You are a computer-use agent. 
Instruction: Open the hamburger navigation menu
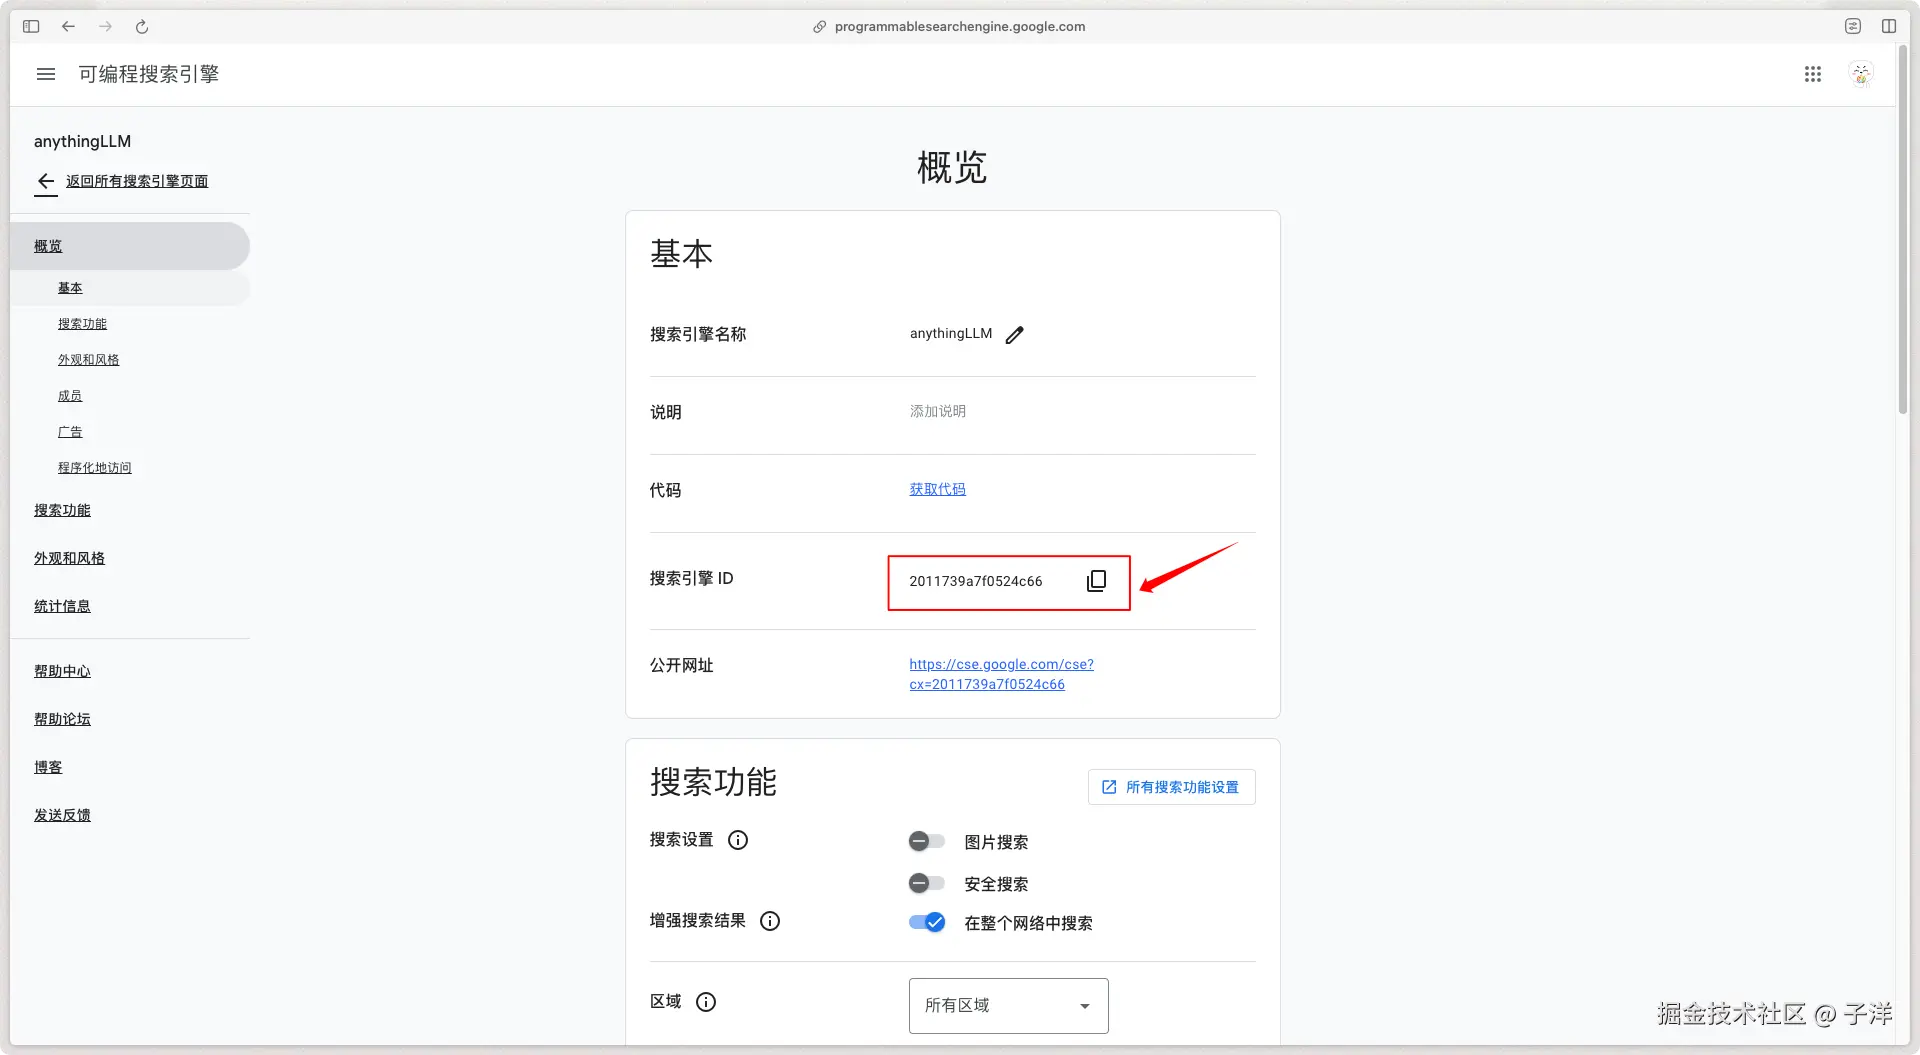(x=45, y=74)
